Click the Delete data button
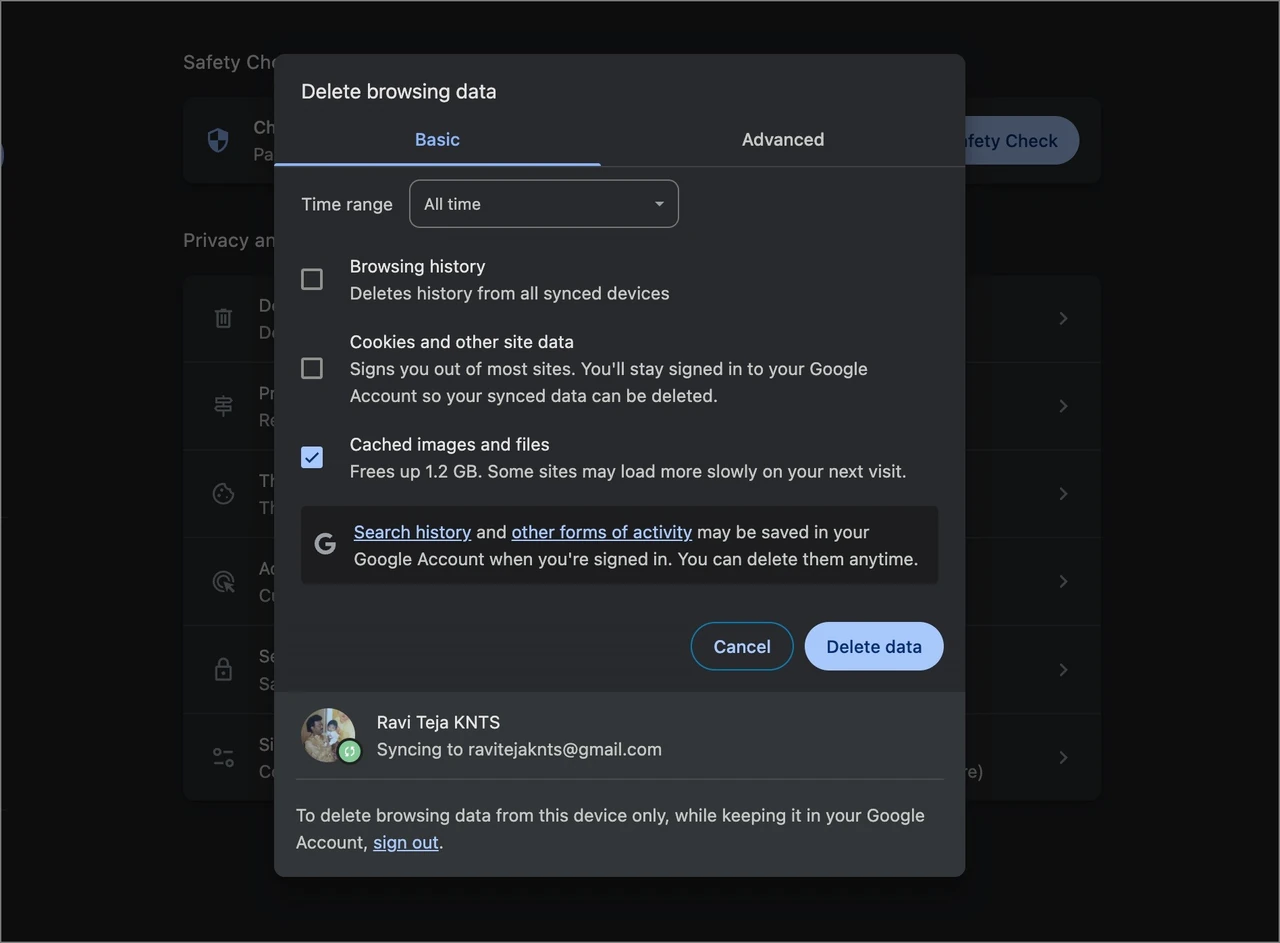Screen dimensions: 1280x943 pyautogui.click(x=874, y=646)
